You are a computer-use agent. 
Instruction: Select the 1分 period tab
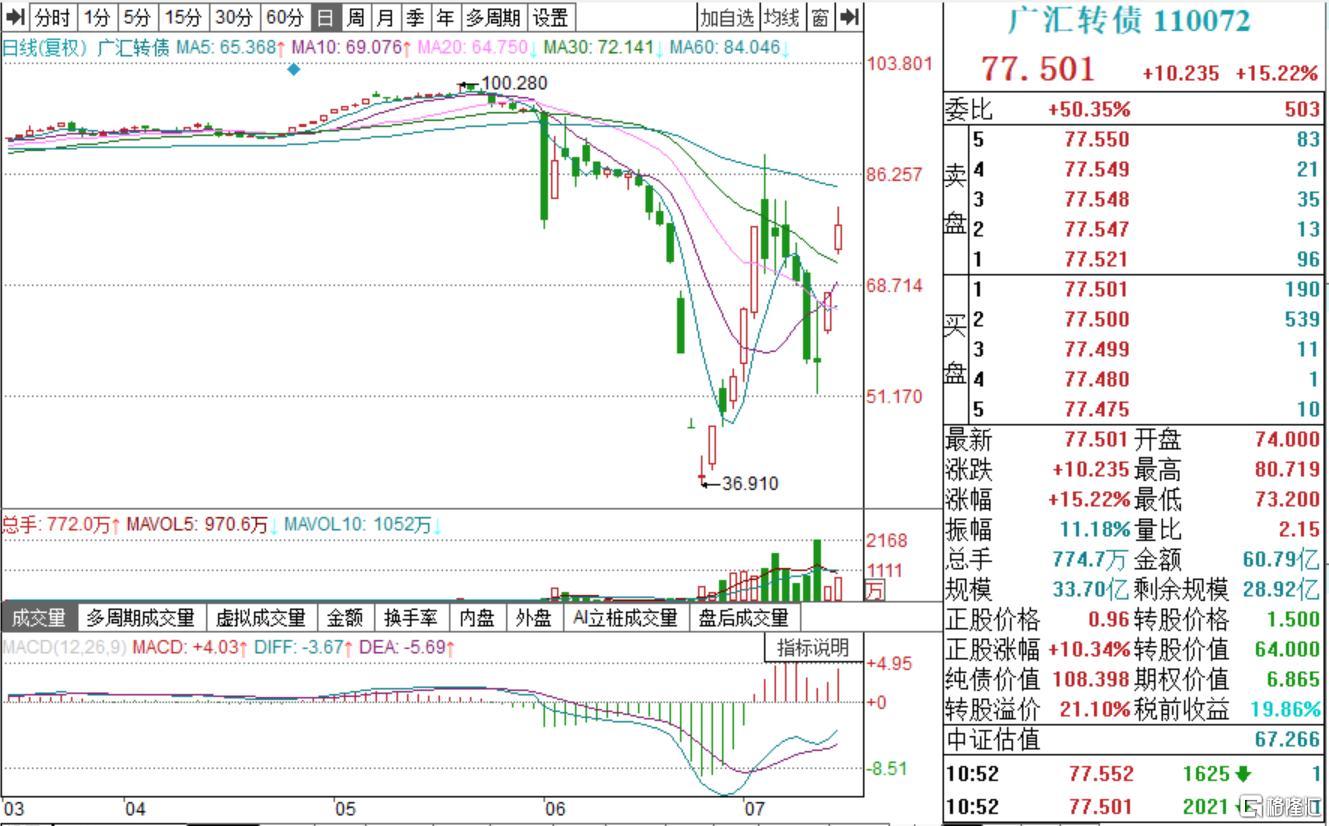tap(98, 17)
